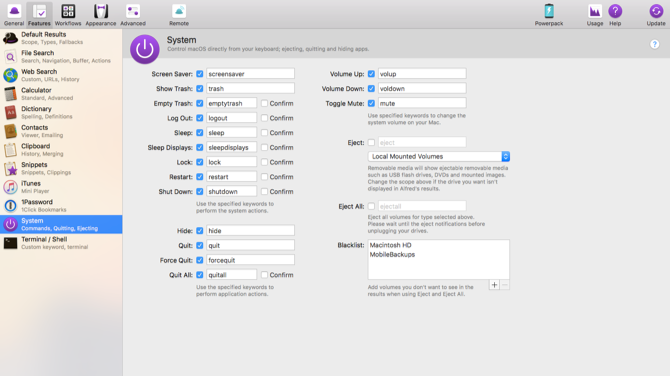670x376 pixels.
Task: Open Clipboard feature settings
Action: pos(61,150)
